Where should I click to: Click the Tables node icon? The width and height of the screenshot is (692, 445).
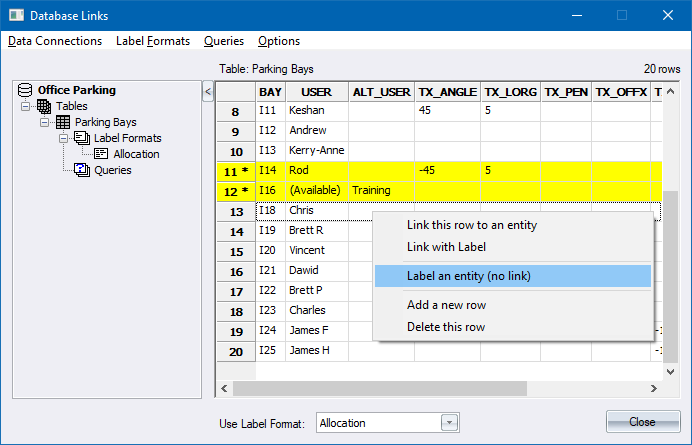tap(44, 106)
